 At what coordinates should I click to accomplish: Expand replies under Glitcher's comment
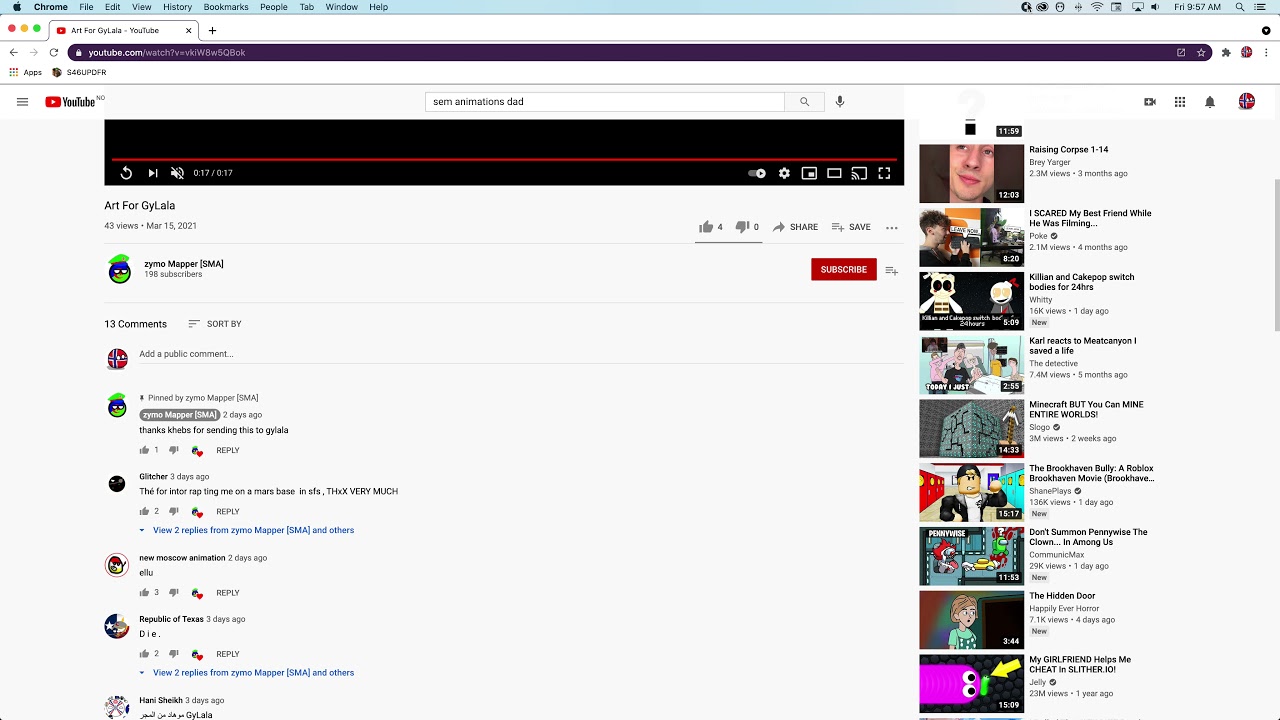click(x=247, y=530)
